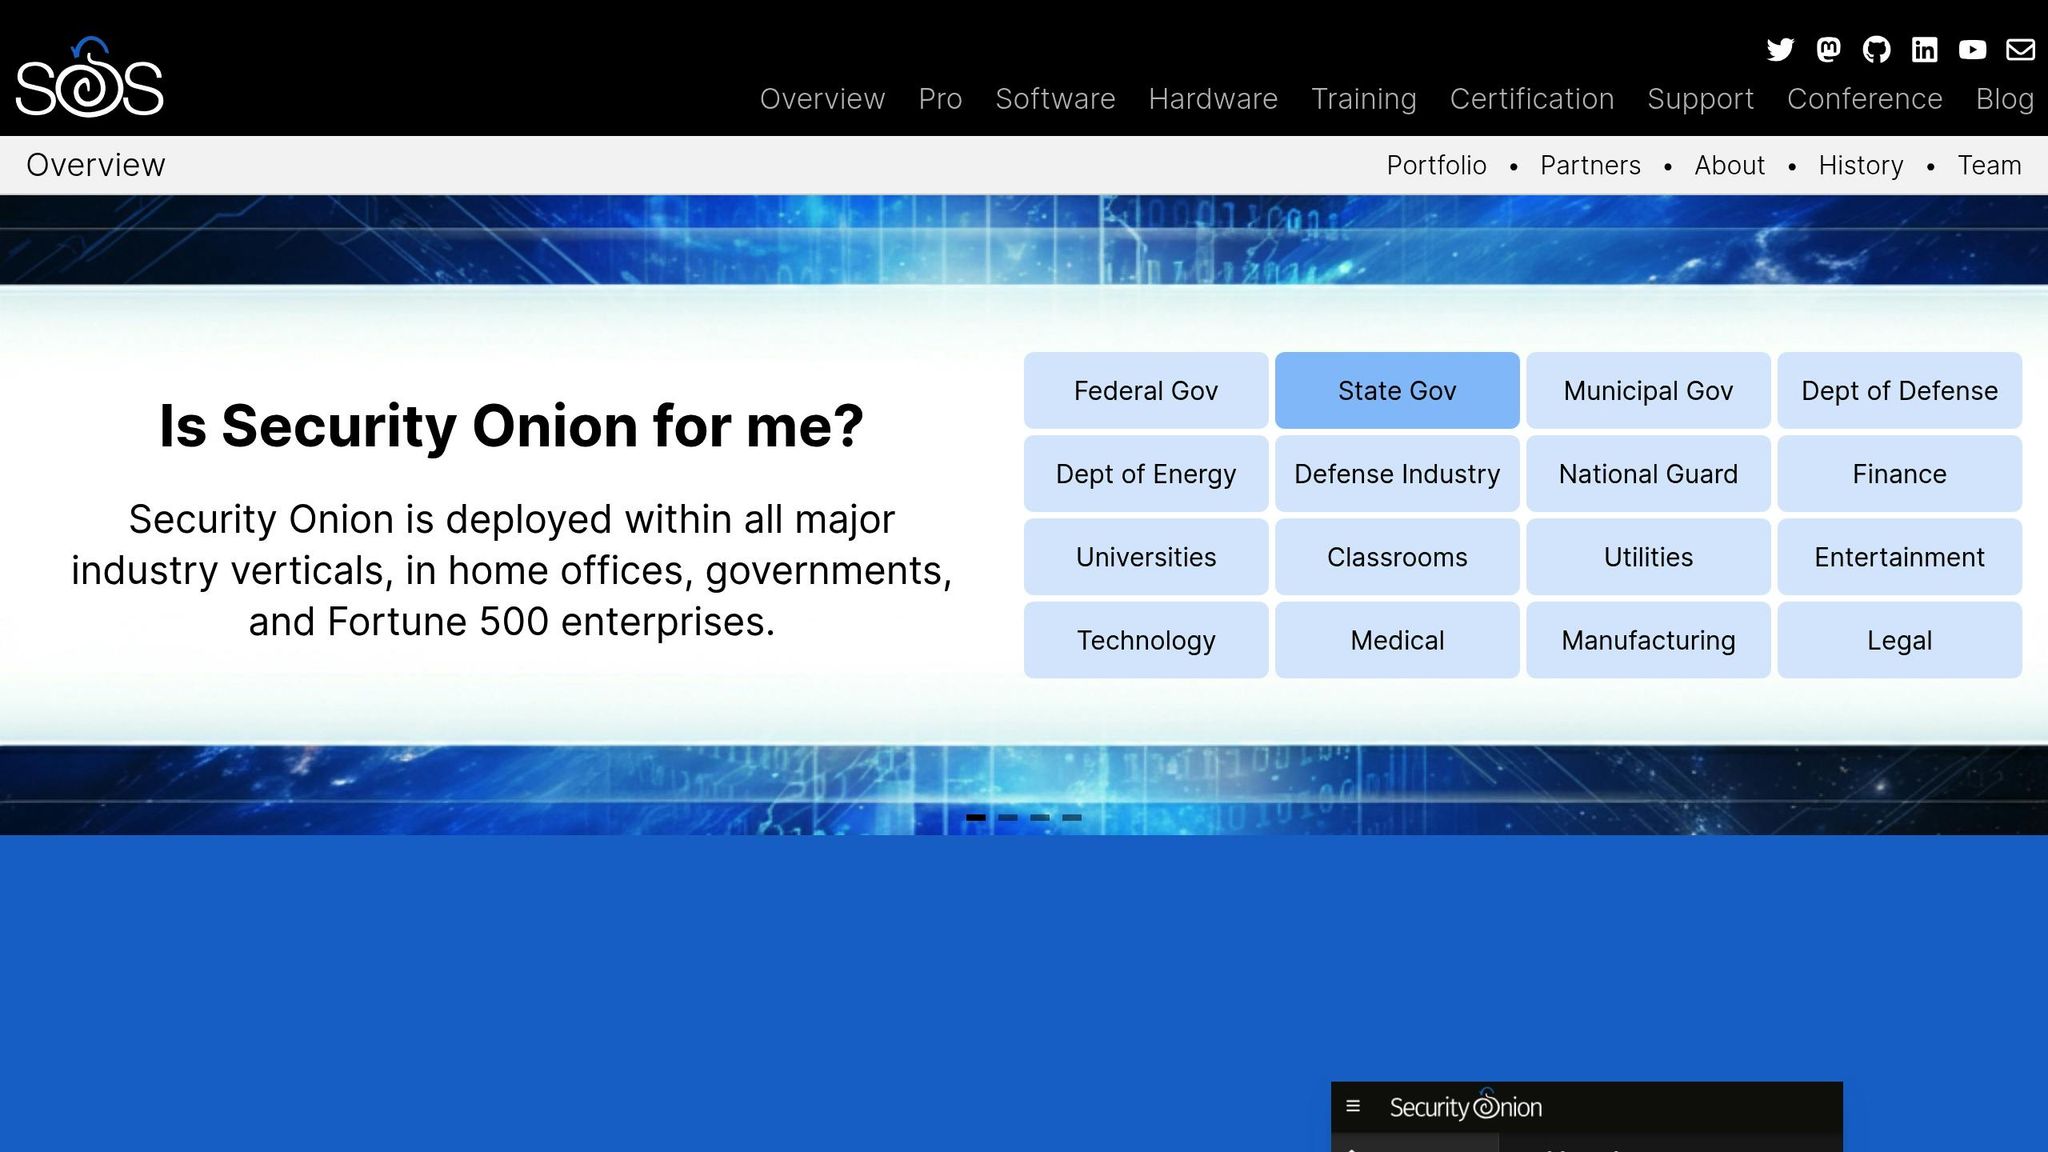Open the Twitter social icon
The width and height of the screenshot is (2048, 1152).
[1780, 50]
